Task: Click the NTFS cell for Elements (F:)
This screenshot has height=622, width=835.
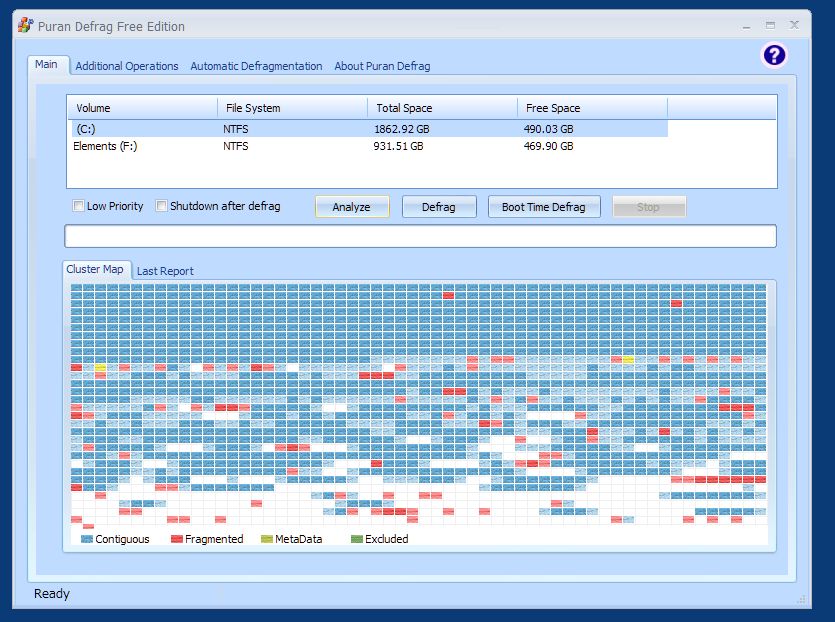Action: (x=236, y=146)
